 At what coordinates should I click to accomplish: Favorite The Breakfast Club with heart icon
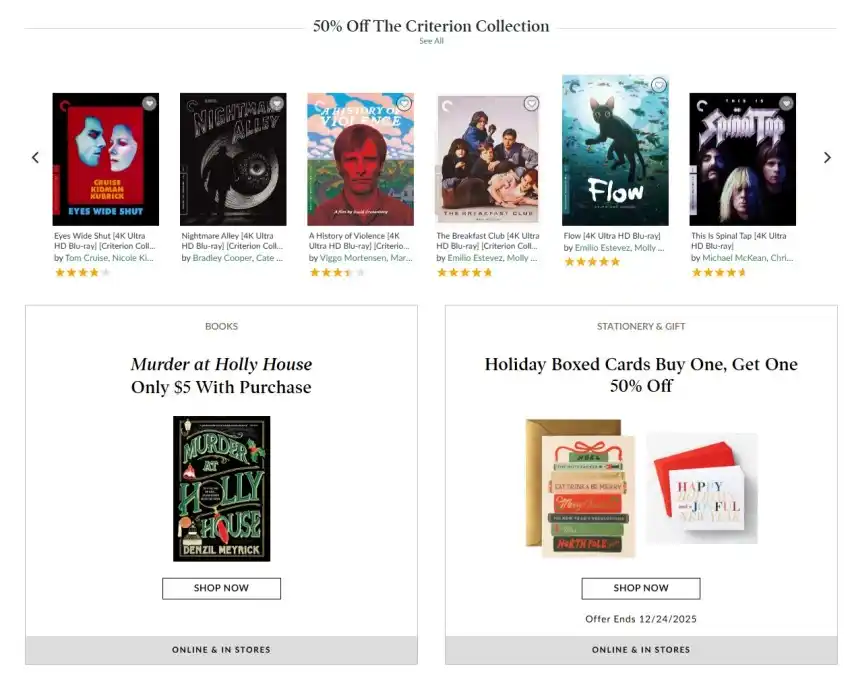pyautogui.click(x=531, y=103)
